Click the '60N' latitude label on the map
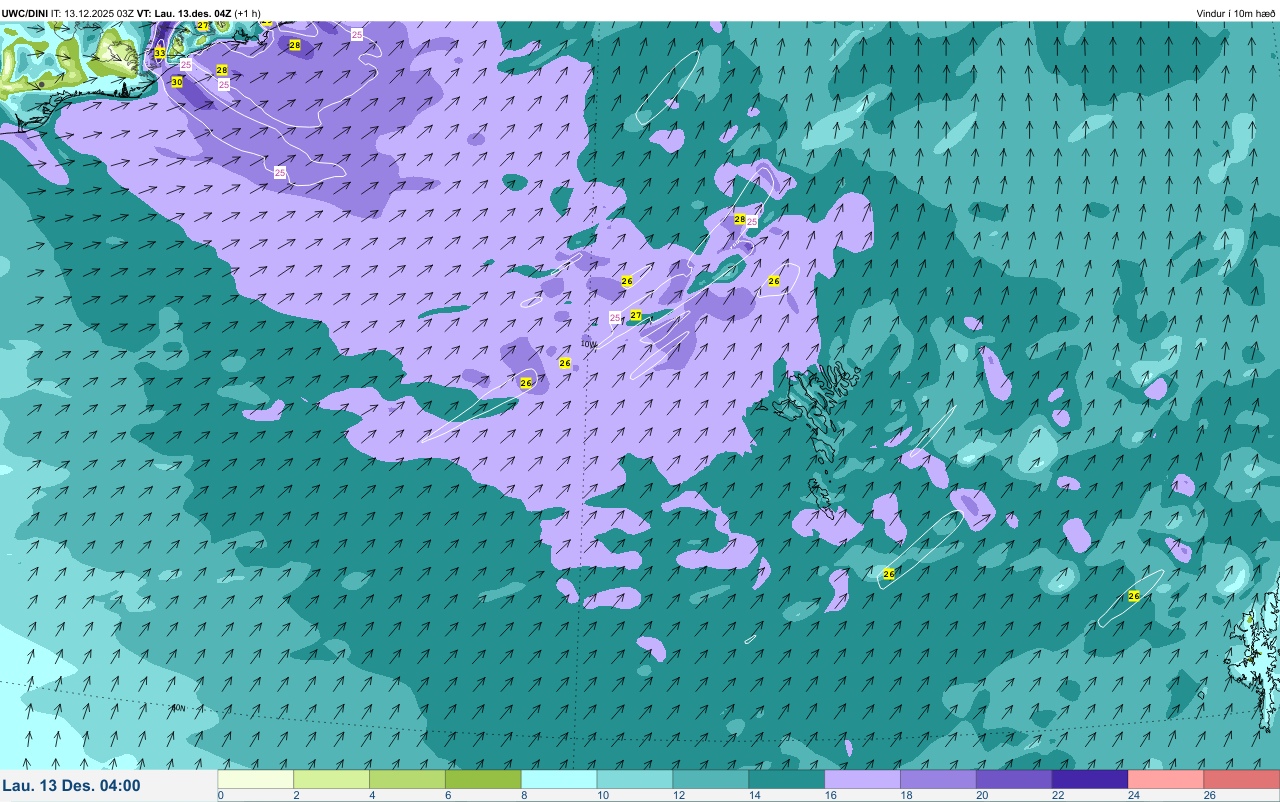Viewport: 1280px width, 802px height. 177,708
